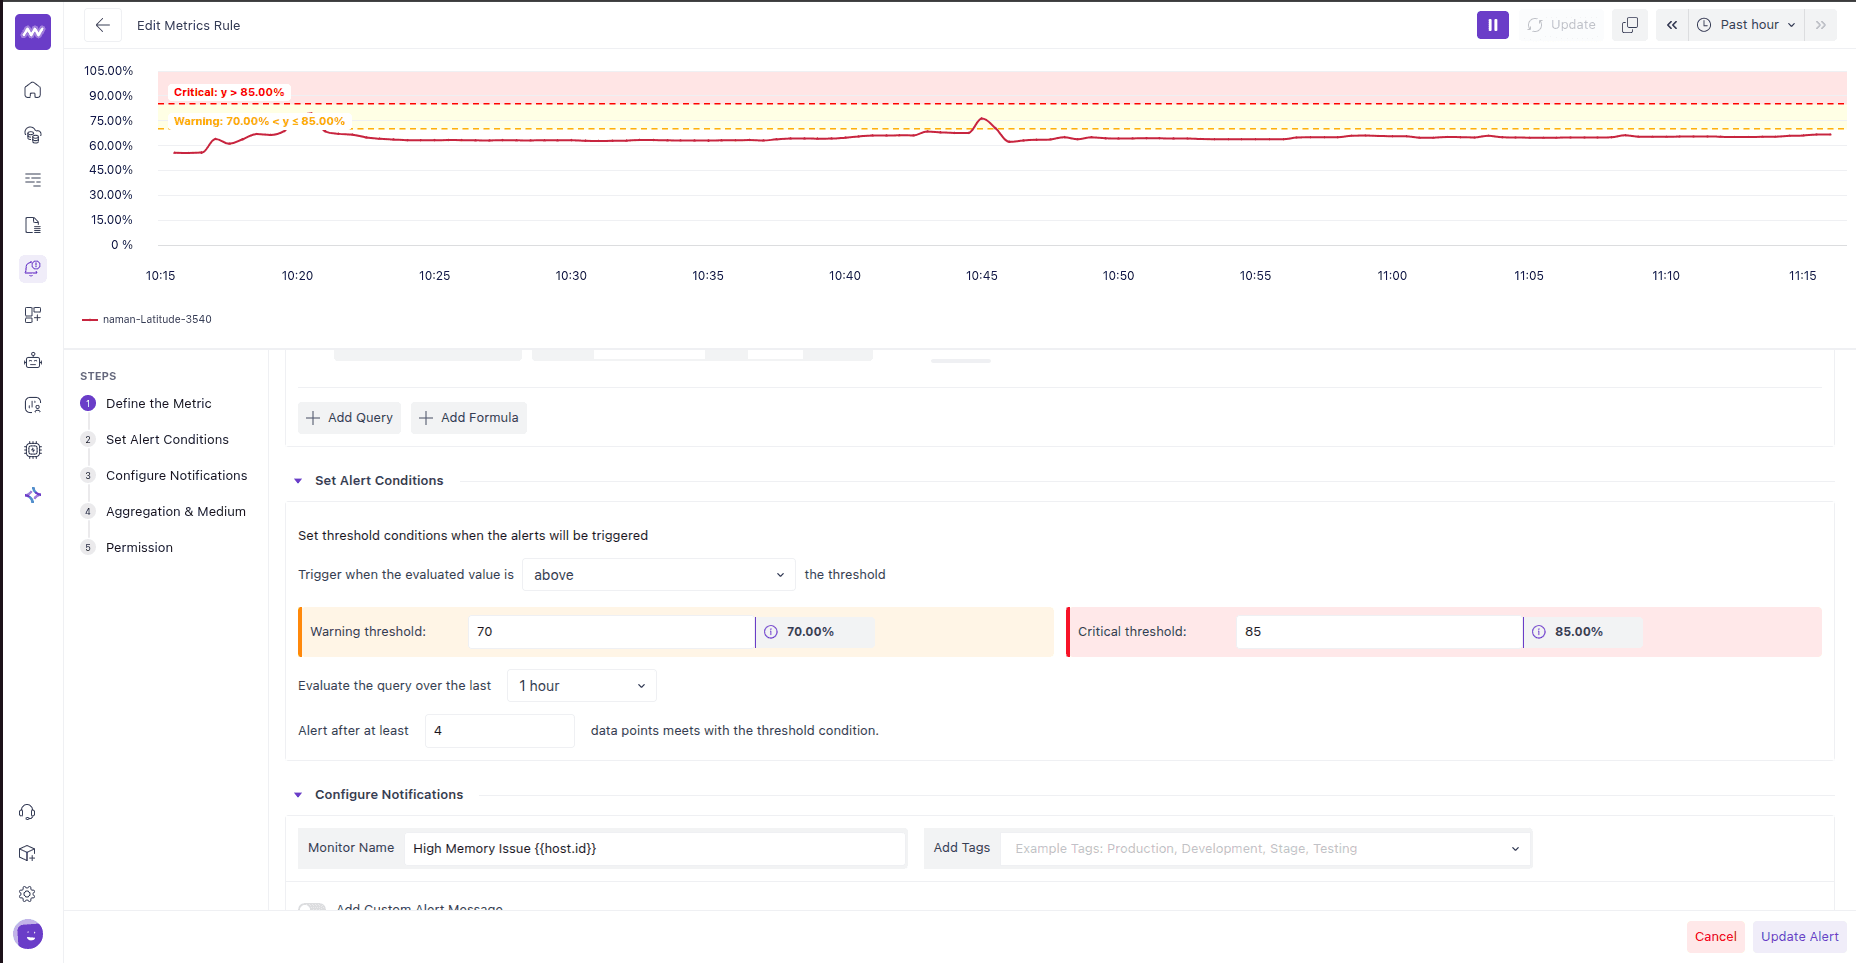Click the copy/duplicate icon in top toolbar

[x=1629, y=25]
